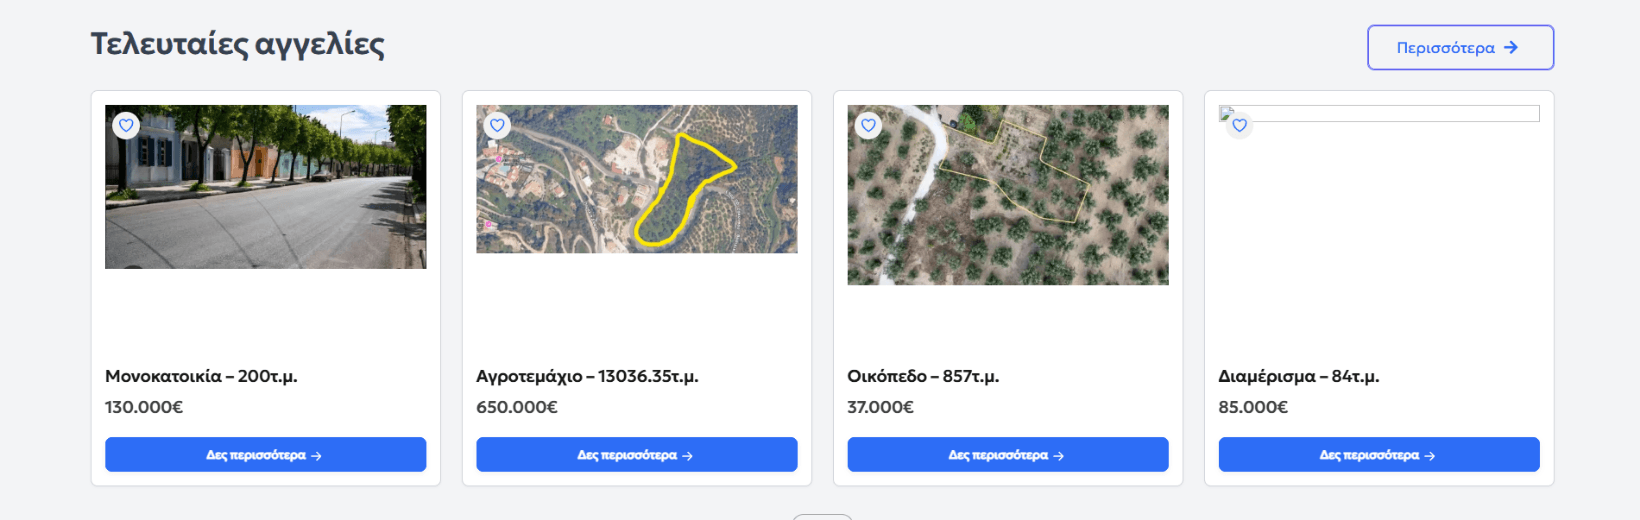Favorite the Αγροτεμάχιο listing with heart icon
The width and height of the screenshot is (1640, 520).
click(497, 125)
